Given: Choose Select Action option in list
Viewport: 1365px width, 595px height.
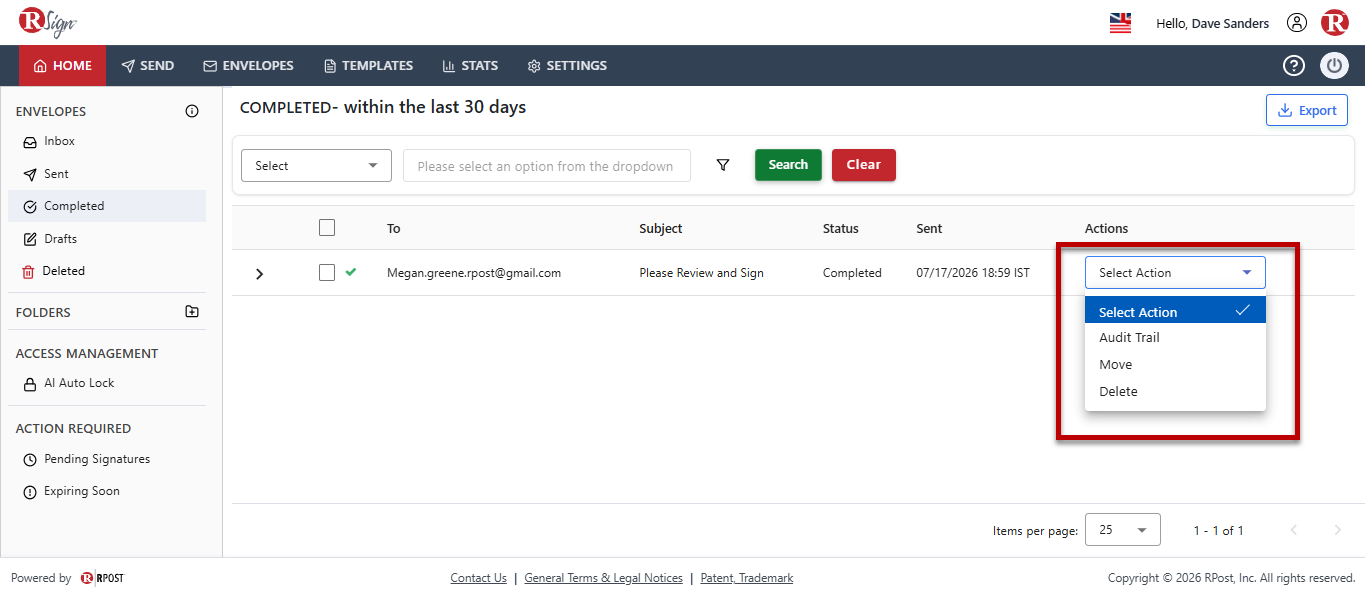Looking at the screenshot, I should click(x=1175, y=311).
